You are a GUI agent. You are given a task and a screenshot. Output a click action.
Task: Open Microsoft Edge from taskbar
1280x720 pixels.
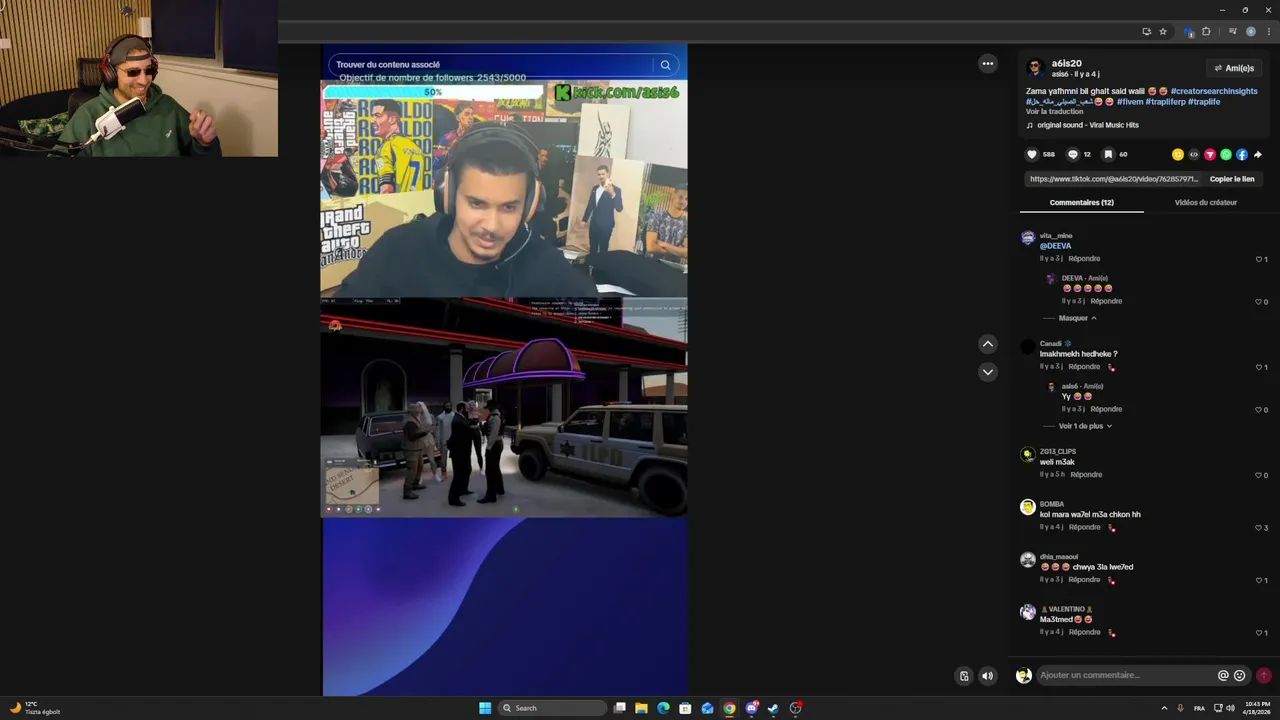pos(663,708)
